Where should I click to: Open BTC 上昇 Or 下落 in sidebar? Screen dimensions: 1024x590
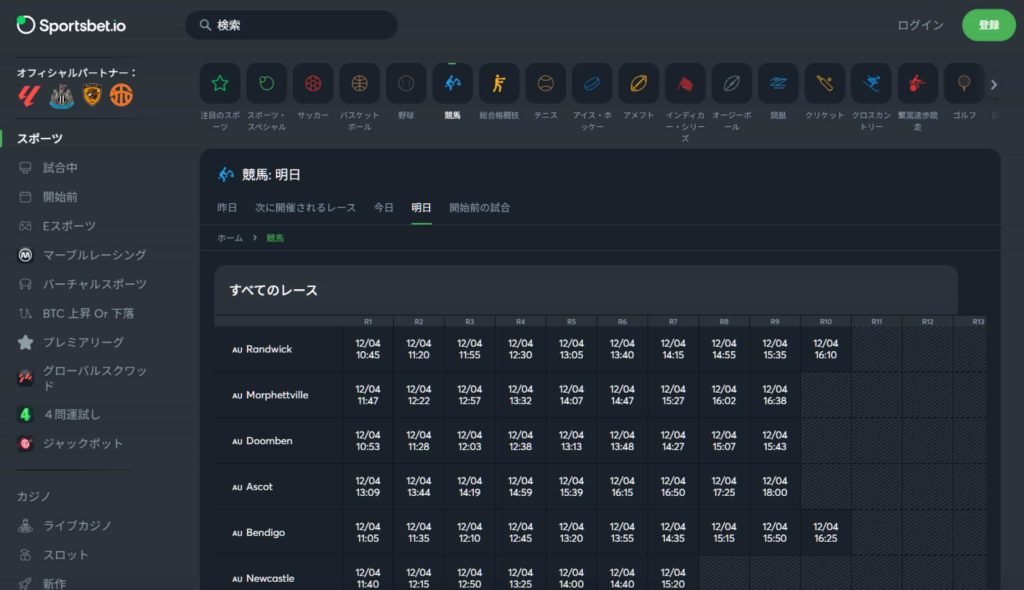[x=88, y=314]
